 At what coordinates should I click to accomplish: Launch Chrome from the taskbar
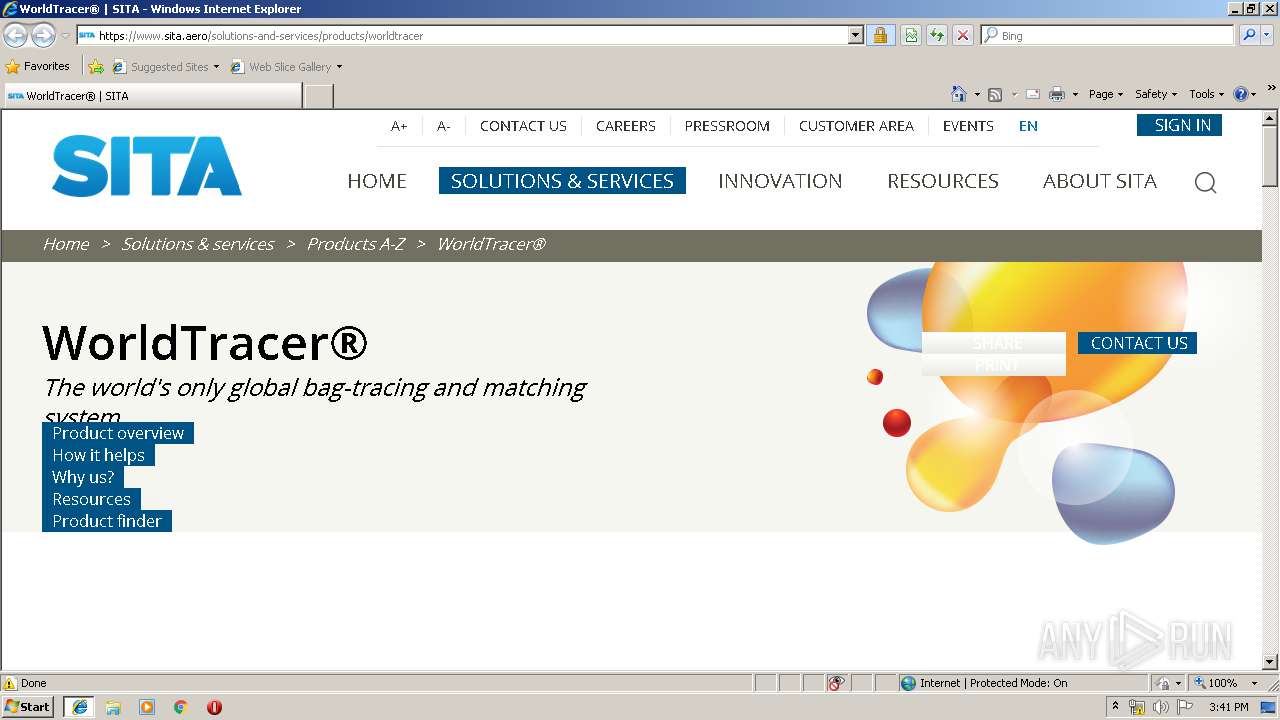(181, 707)
